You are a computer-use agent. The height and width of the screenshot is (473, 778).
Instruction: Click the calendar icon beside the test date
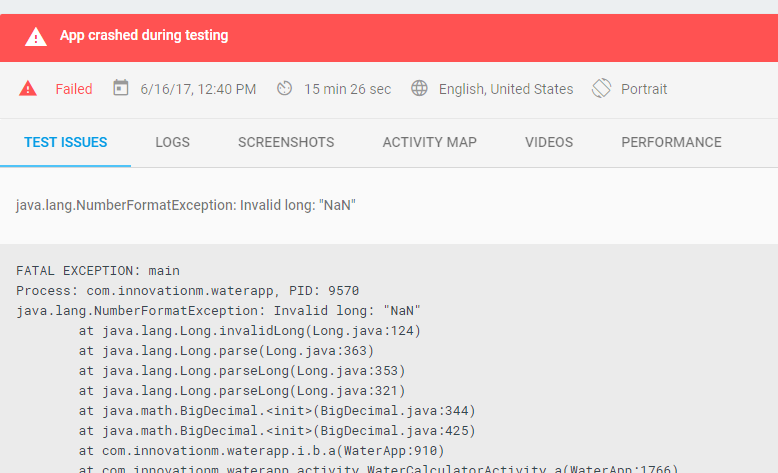121,89
